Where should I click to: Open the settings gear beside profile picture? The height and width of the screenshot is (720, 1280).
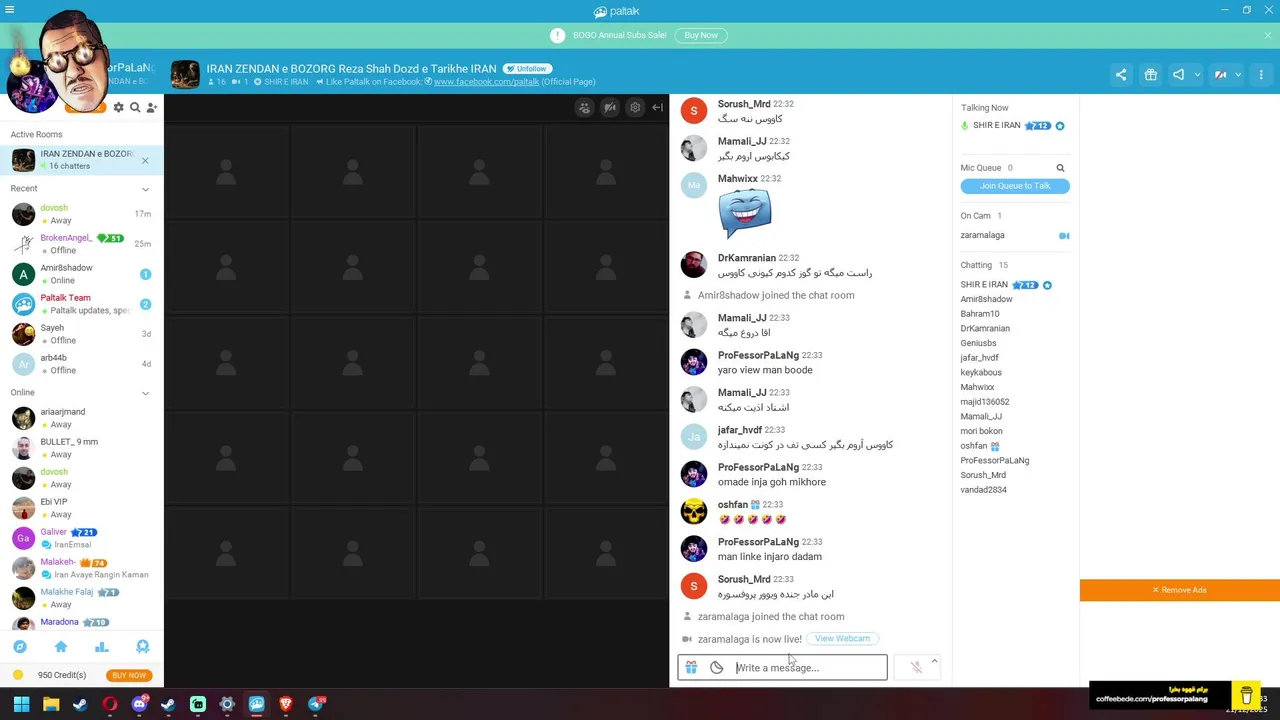click(x=119, y=107)
